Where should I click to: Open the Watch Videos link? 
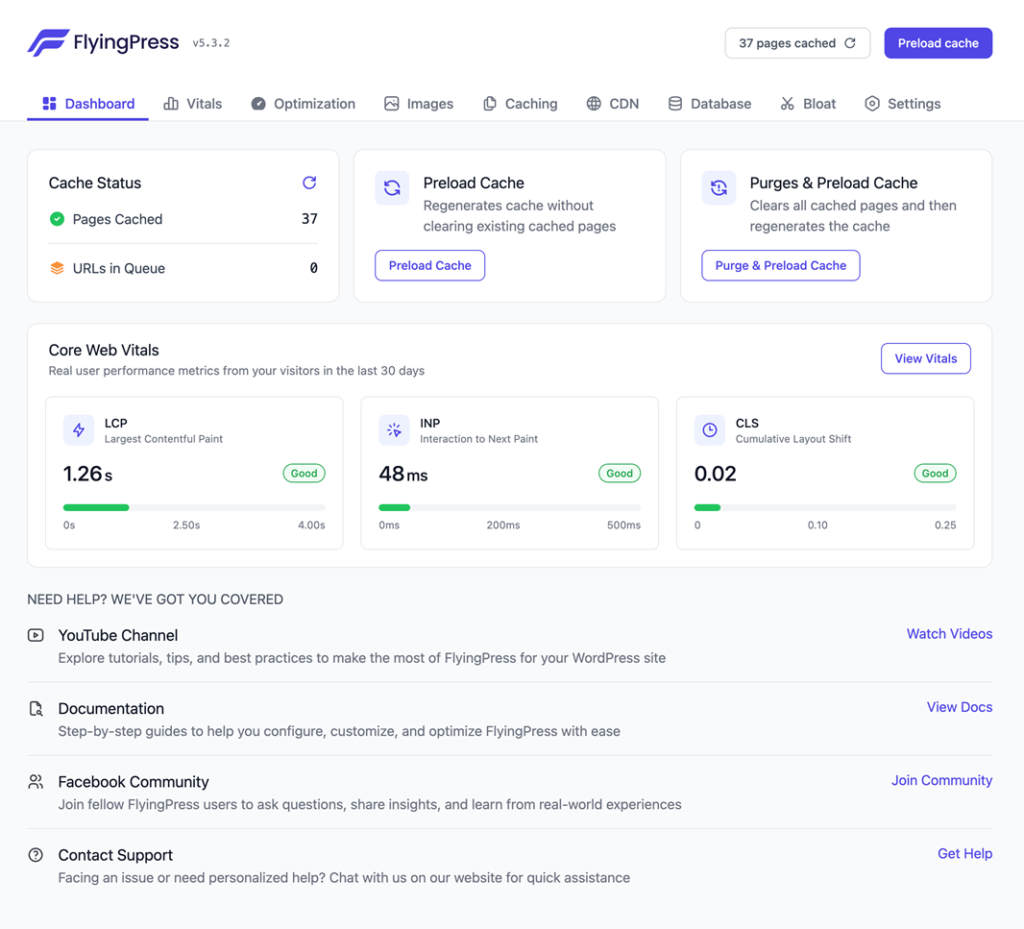coord(948,633)
